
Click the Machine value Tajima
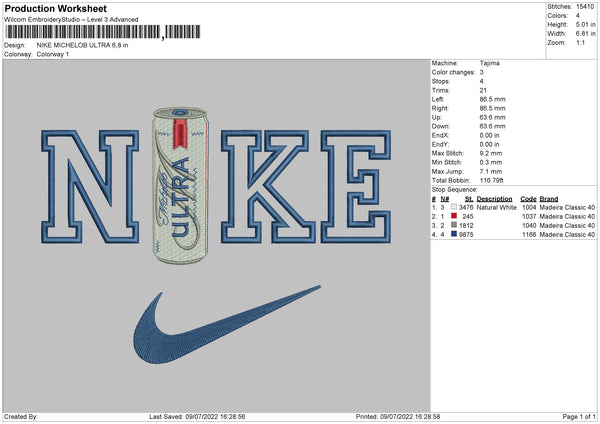489,63
